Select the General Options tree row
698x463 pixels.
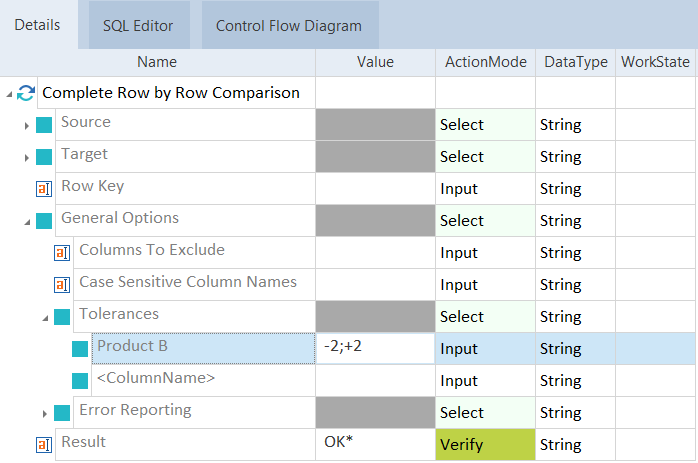pos(120,218)
